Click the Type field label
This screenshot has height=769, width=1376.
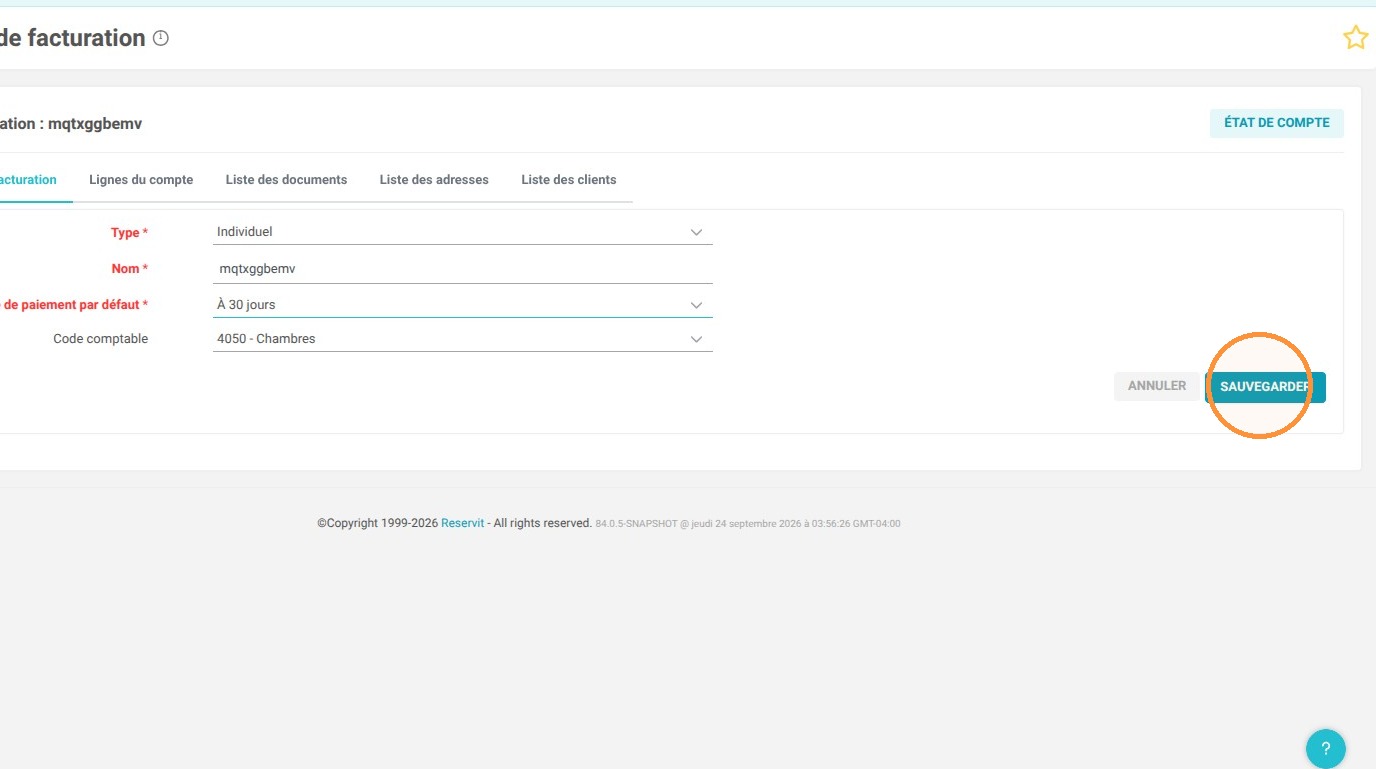pos(129,233)
